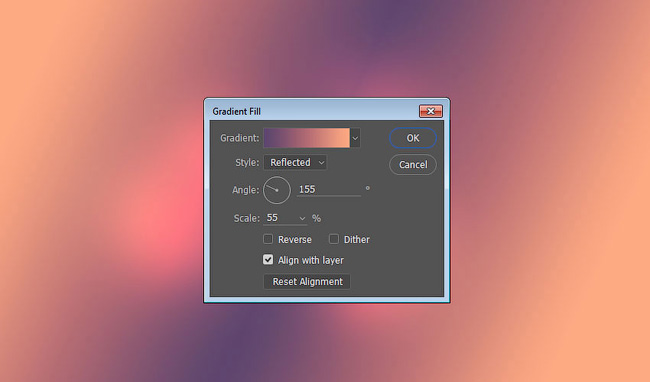The width and height of the screenshot is (650, 382).
Task: Enable the Dither checkbox
Action: click(334, 239)
